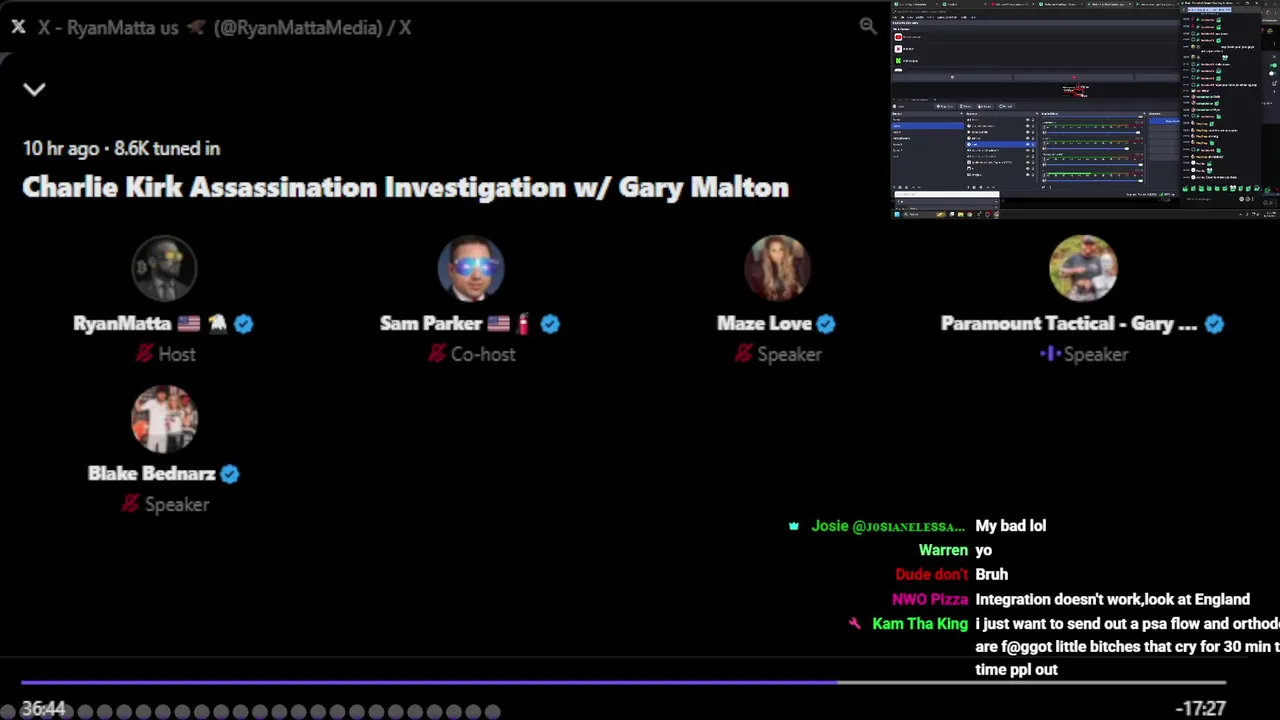
Task: Click the YouTube icon in the OBS inset
Action: coord(898,37)
